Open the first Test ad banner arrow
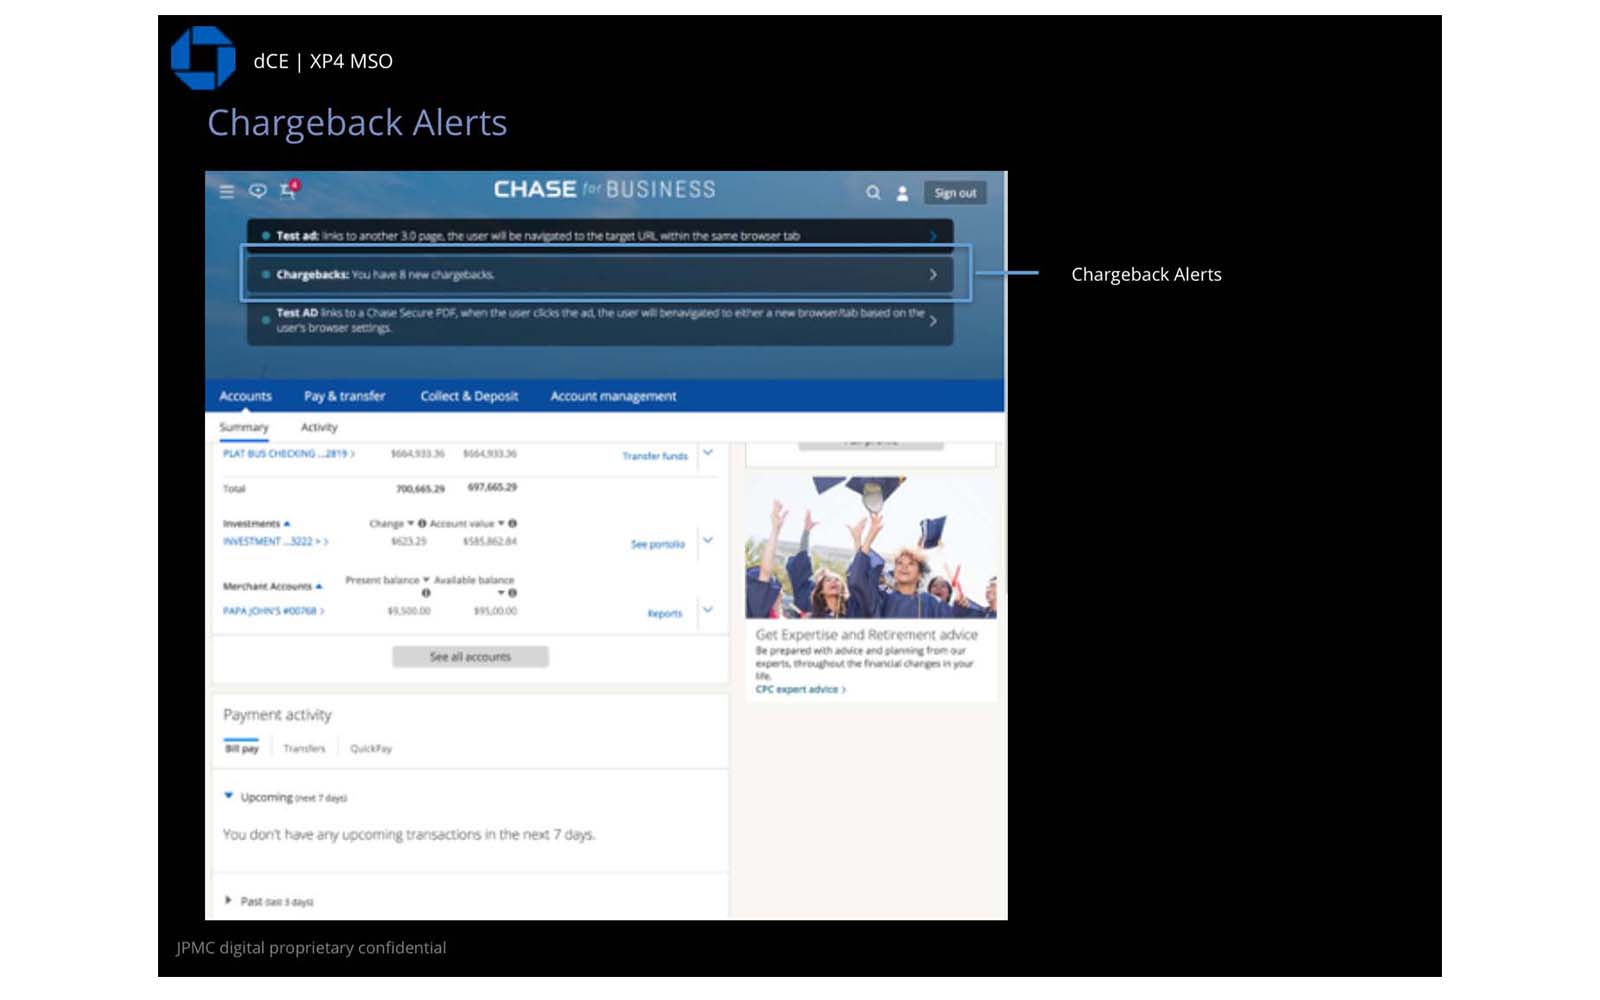The height and width of the screenshot is (1000, 1600). [x=933, y=236]
